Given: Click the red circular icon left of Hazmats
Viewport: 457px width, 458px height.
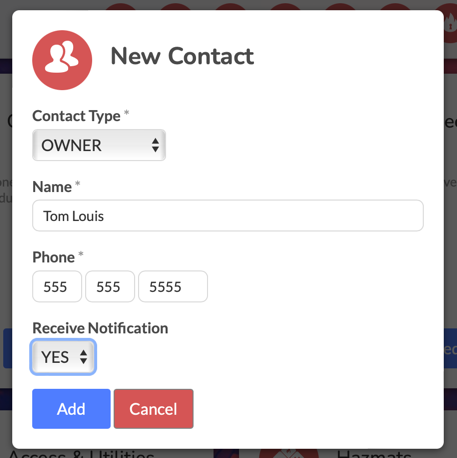Looking at the screenshot, I should [x=289, y=453].
